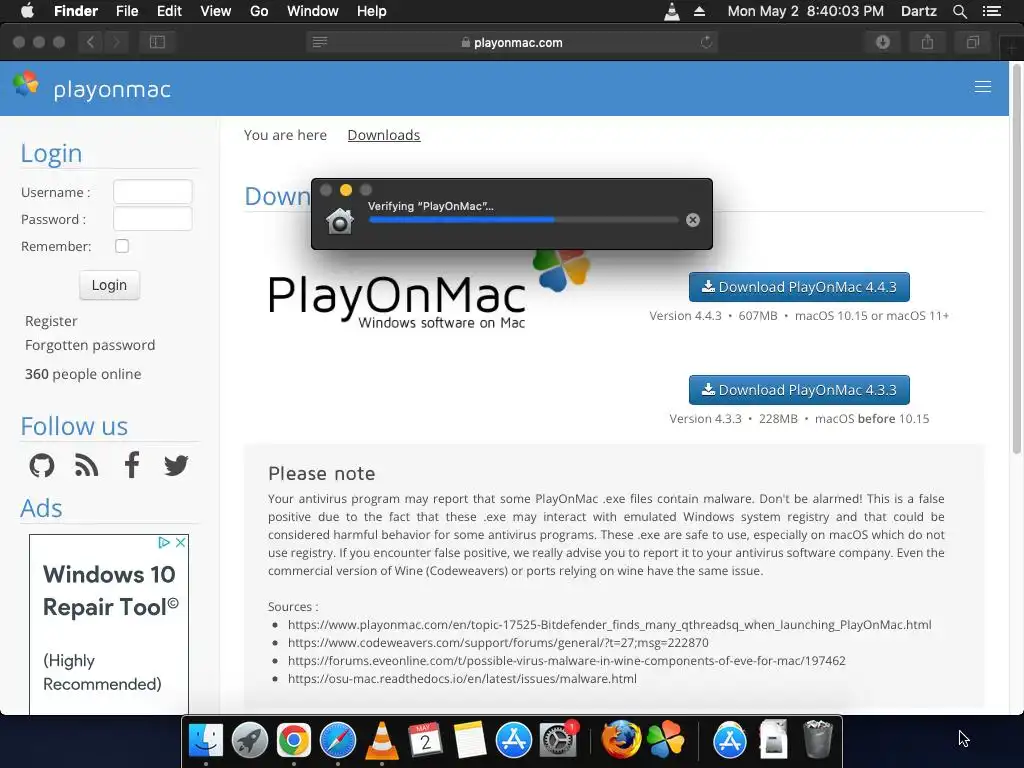The image size is (1024, 768).
Task: Open the File menu
Action: 127,11
